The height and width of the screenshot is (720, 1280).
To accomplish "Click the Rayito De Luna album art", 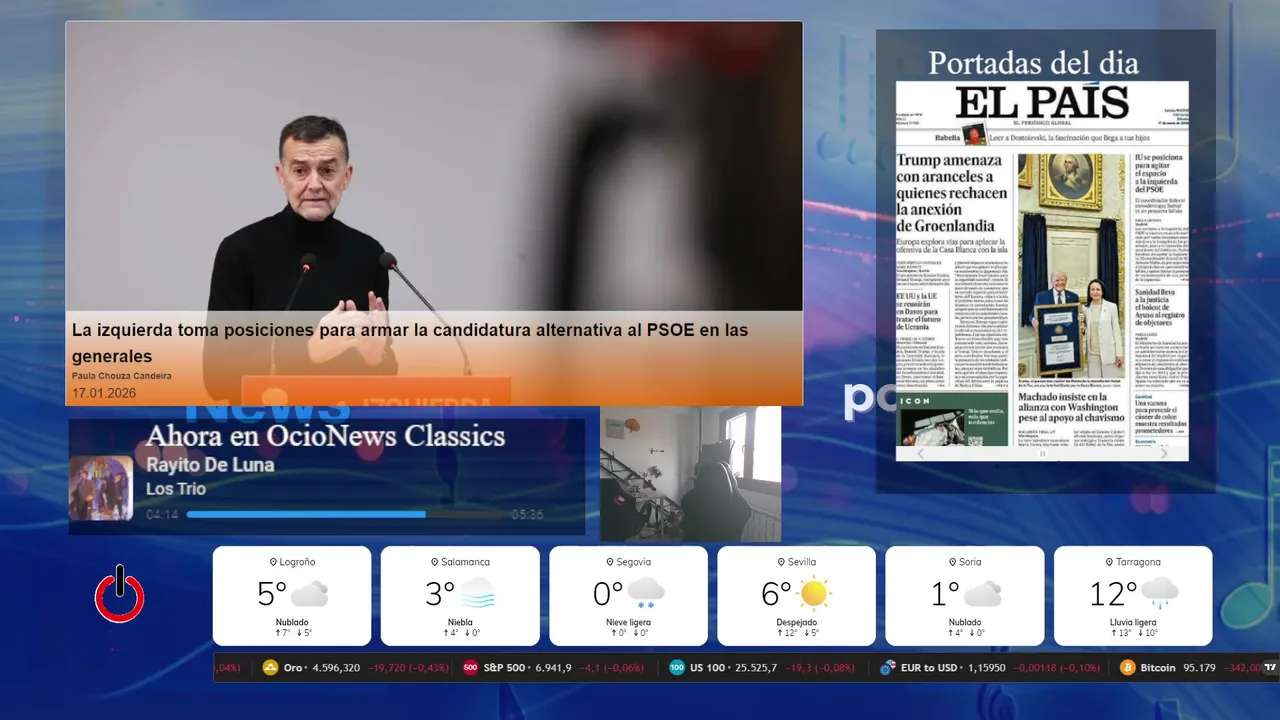I will (101, 488).
